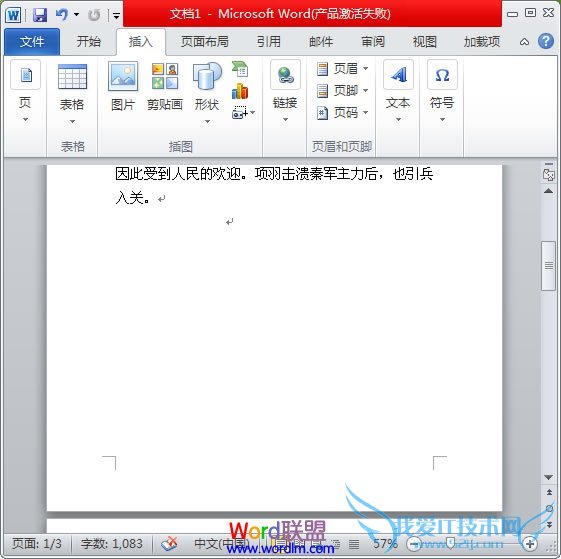Insert a chart with bar chart icon
The height and width of the screenshot is (559, 561).
pos(240,91)
